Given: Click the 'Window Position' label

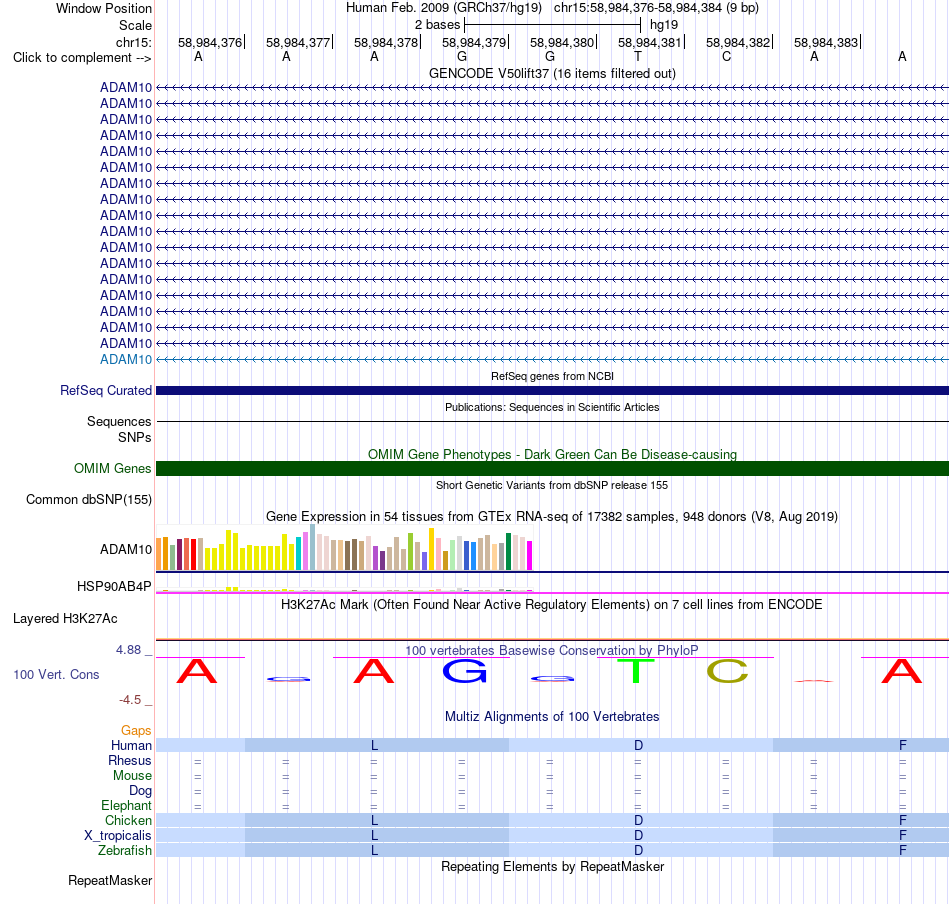Looking at the screenshot, I should [x=104, y=8].
